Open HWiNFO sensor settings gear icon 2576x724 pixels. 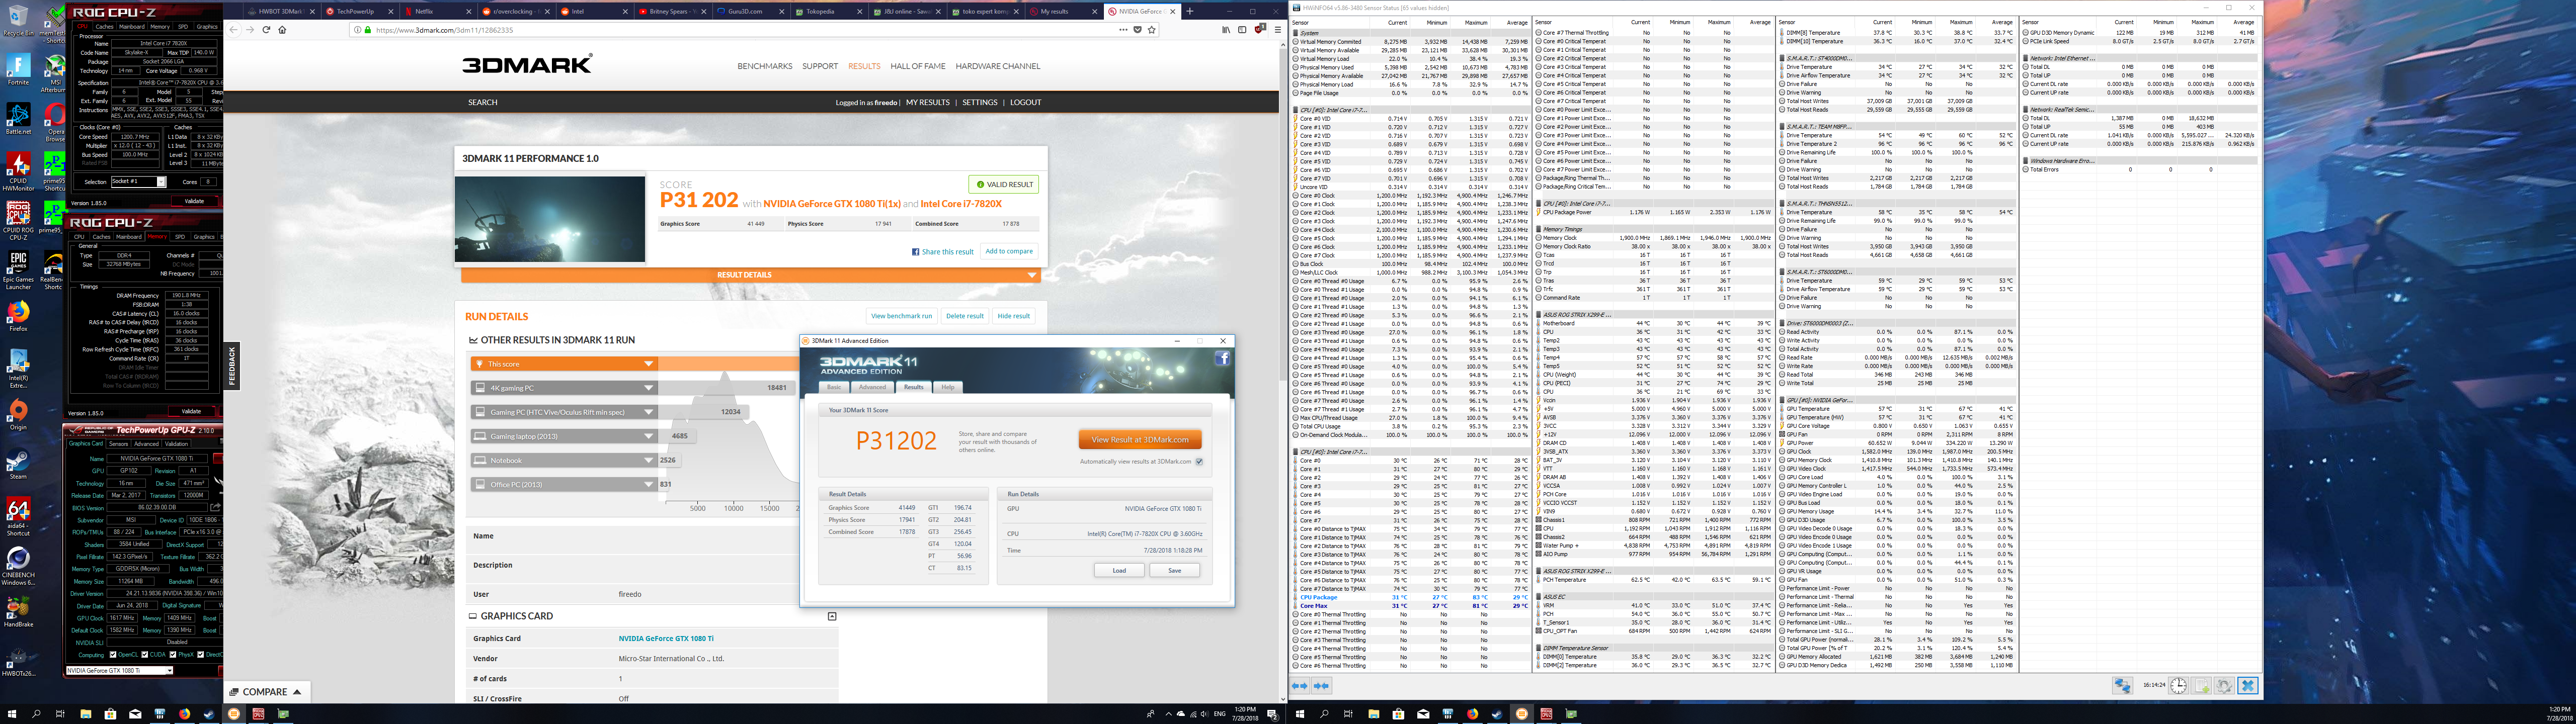2224,686
